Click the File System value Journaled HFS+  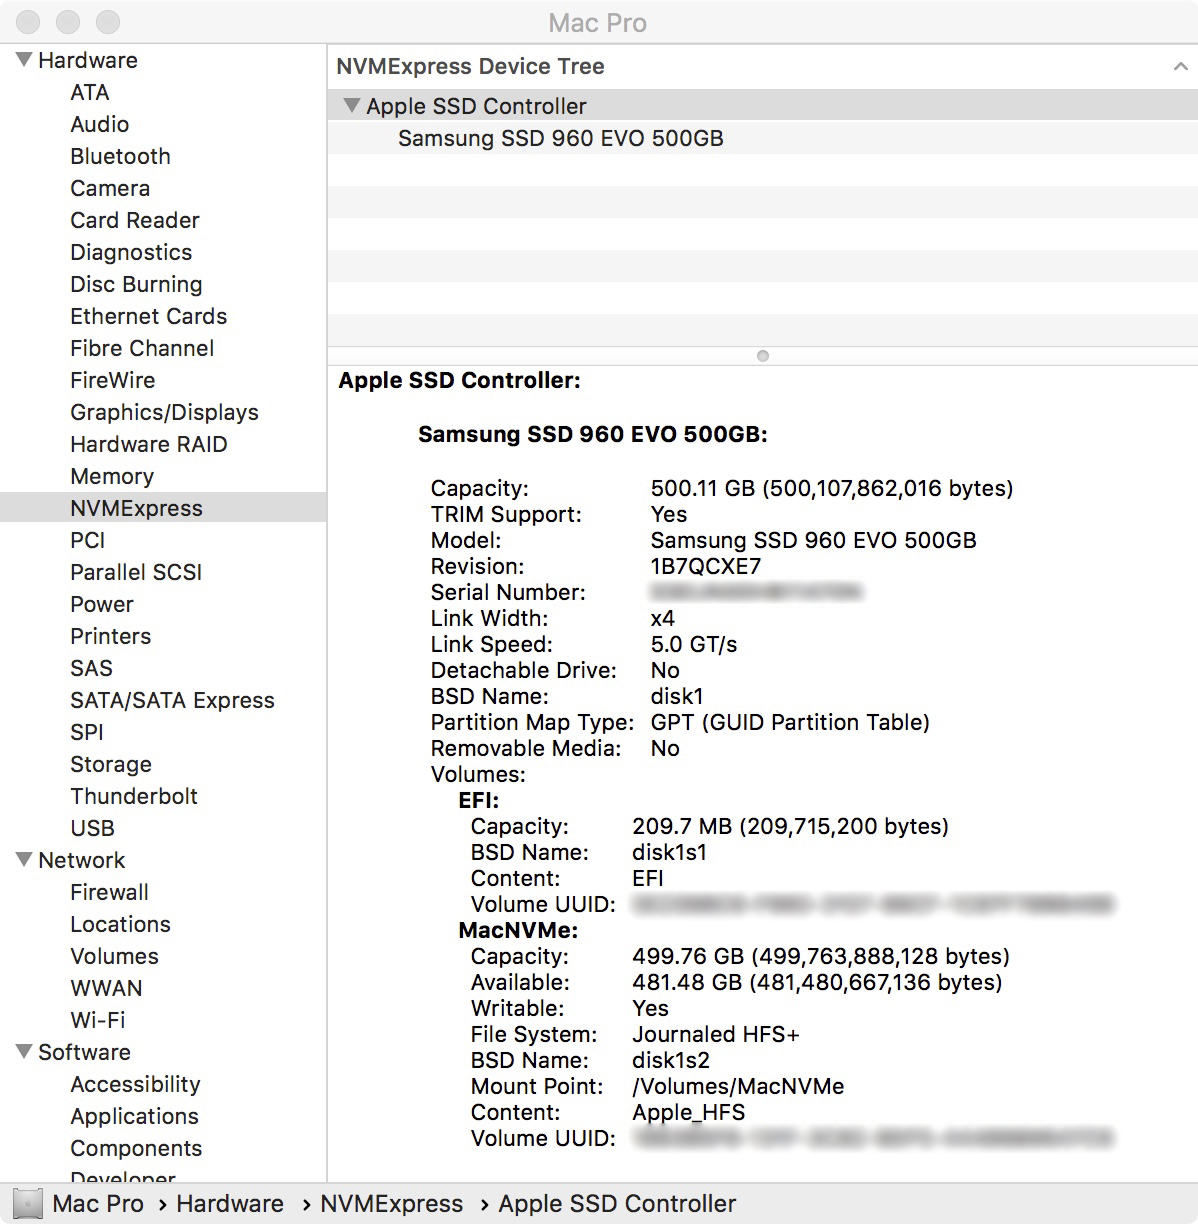click(x=716, y=1034)
